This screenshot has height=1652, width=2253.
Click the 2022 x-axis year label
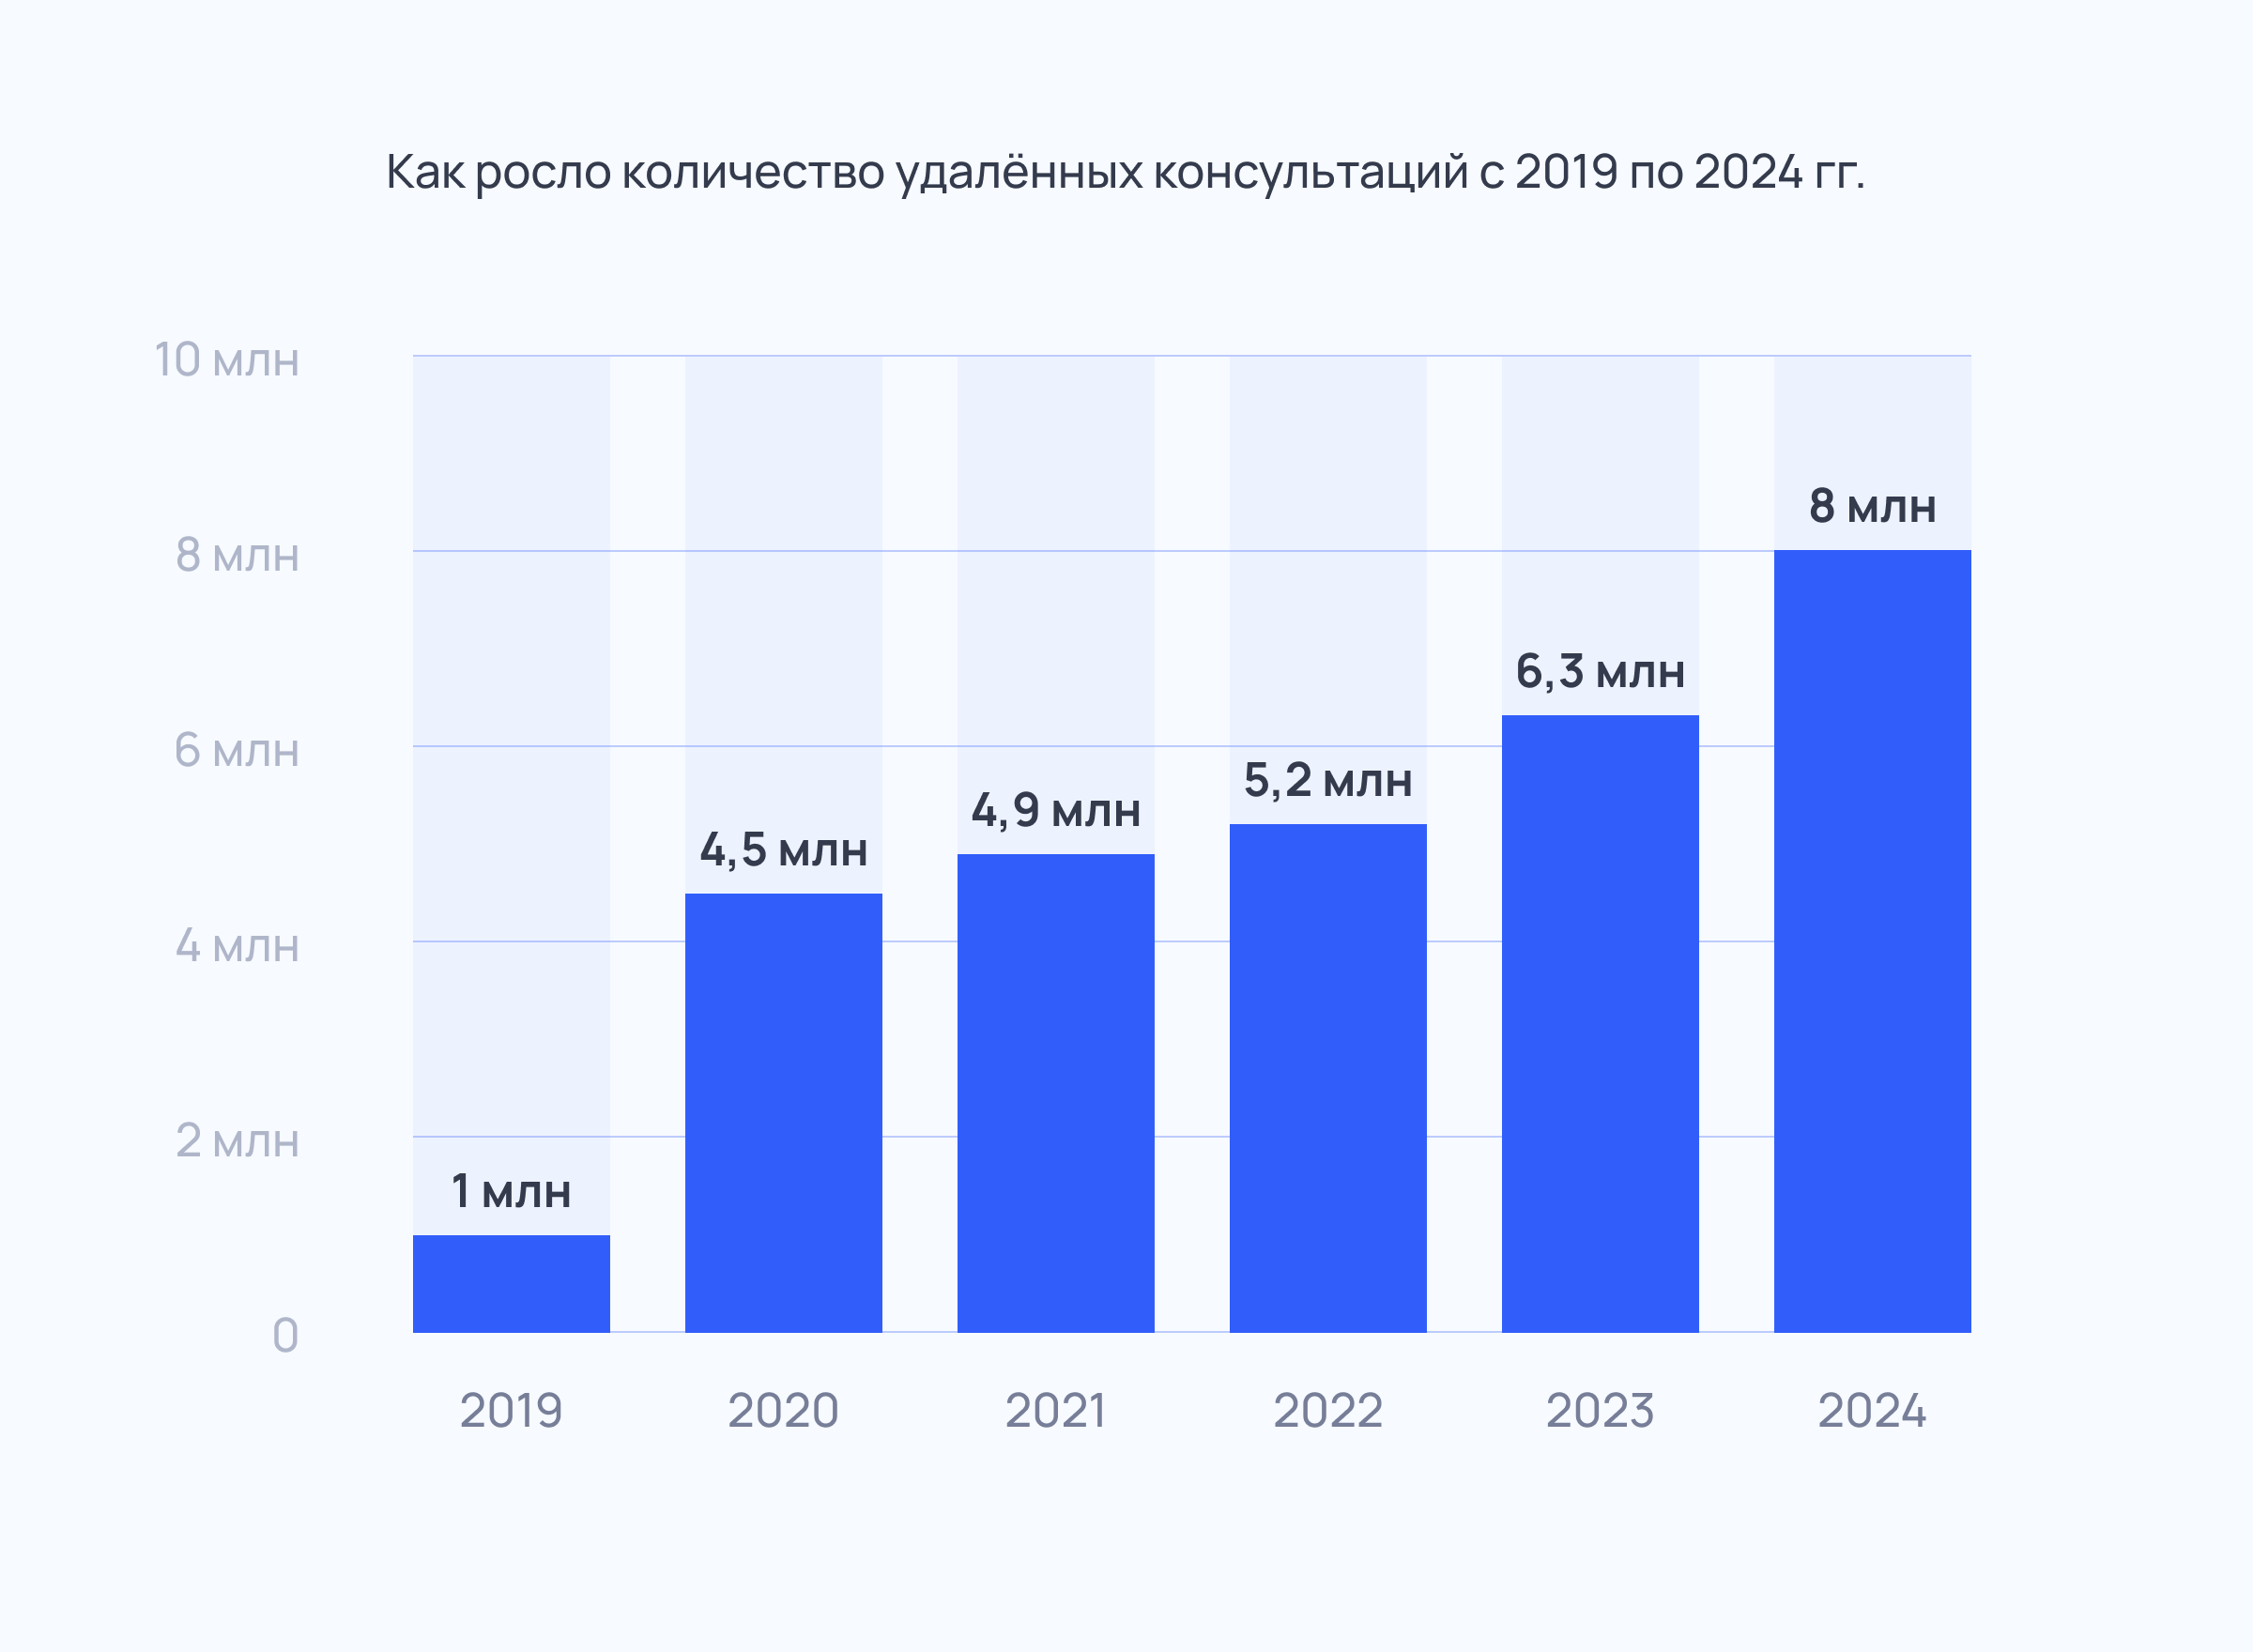[x=1327, y=1411]
